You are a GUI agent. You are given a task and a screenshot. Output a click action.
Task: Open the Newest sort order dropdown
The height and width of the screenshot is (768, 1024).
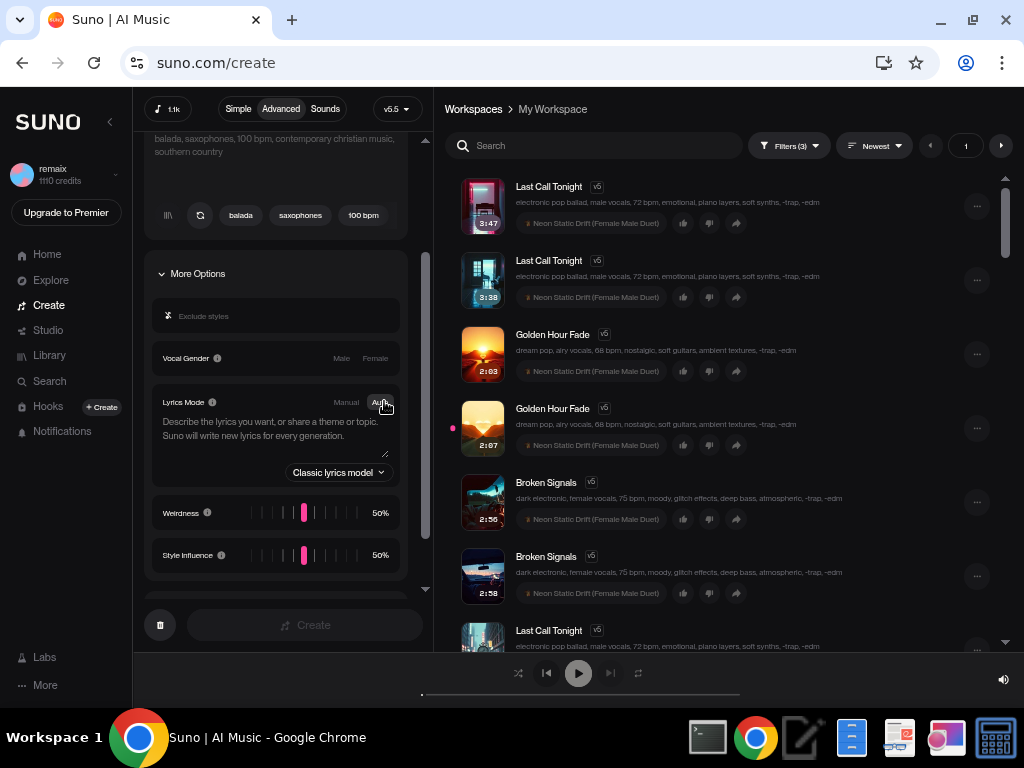tap(874, 145)
